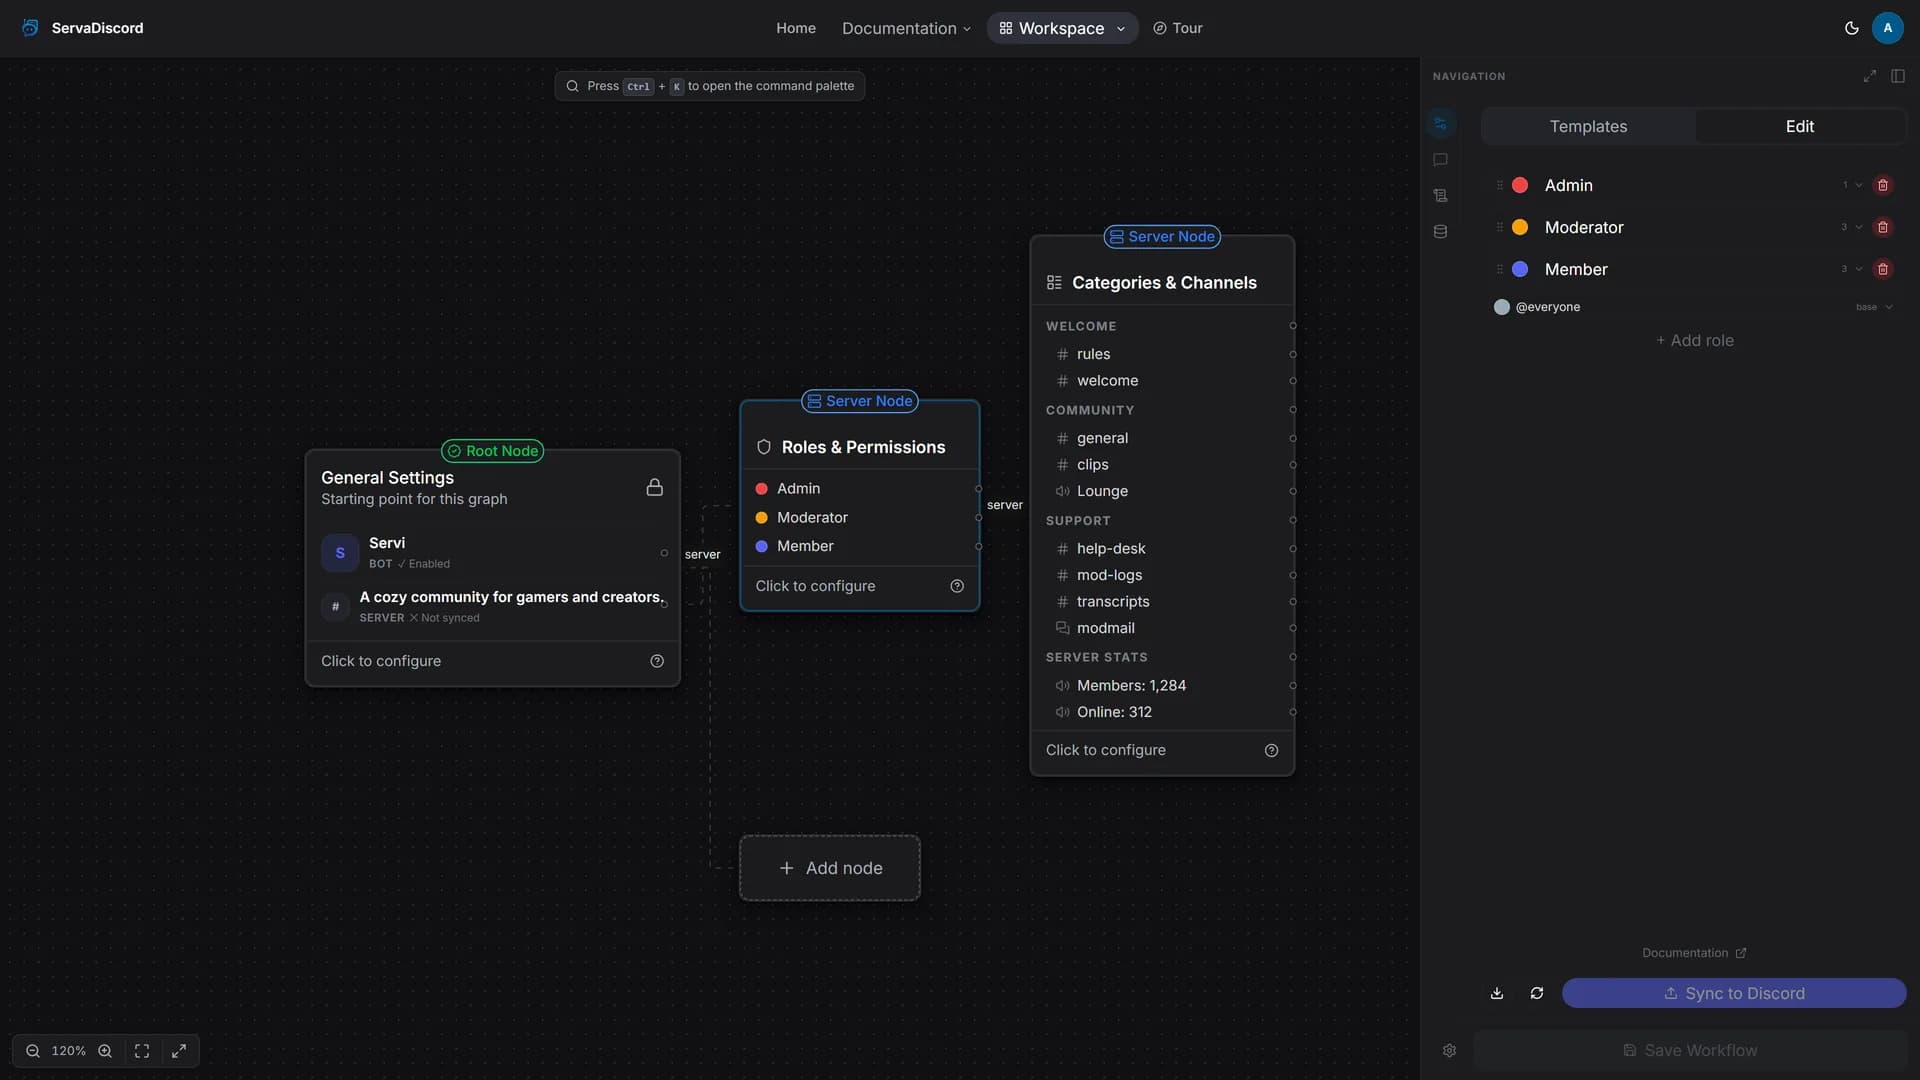Expand the Moderator role chevron

(1858, 227)
